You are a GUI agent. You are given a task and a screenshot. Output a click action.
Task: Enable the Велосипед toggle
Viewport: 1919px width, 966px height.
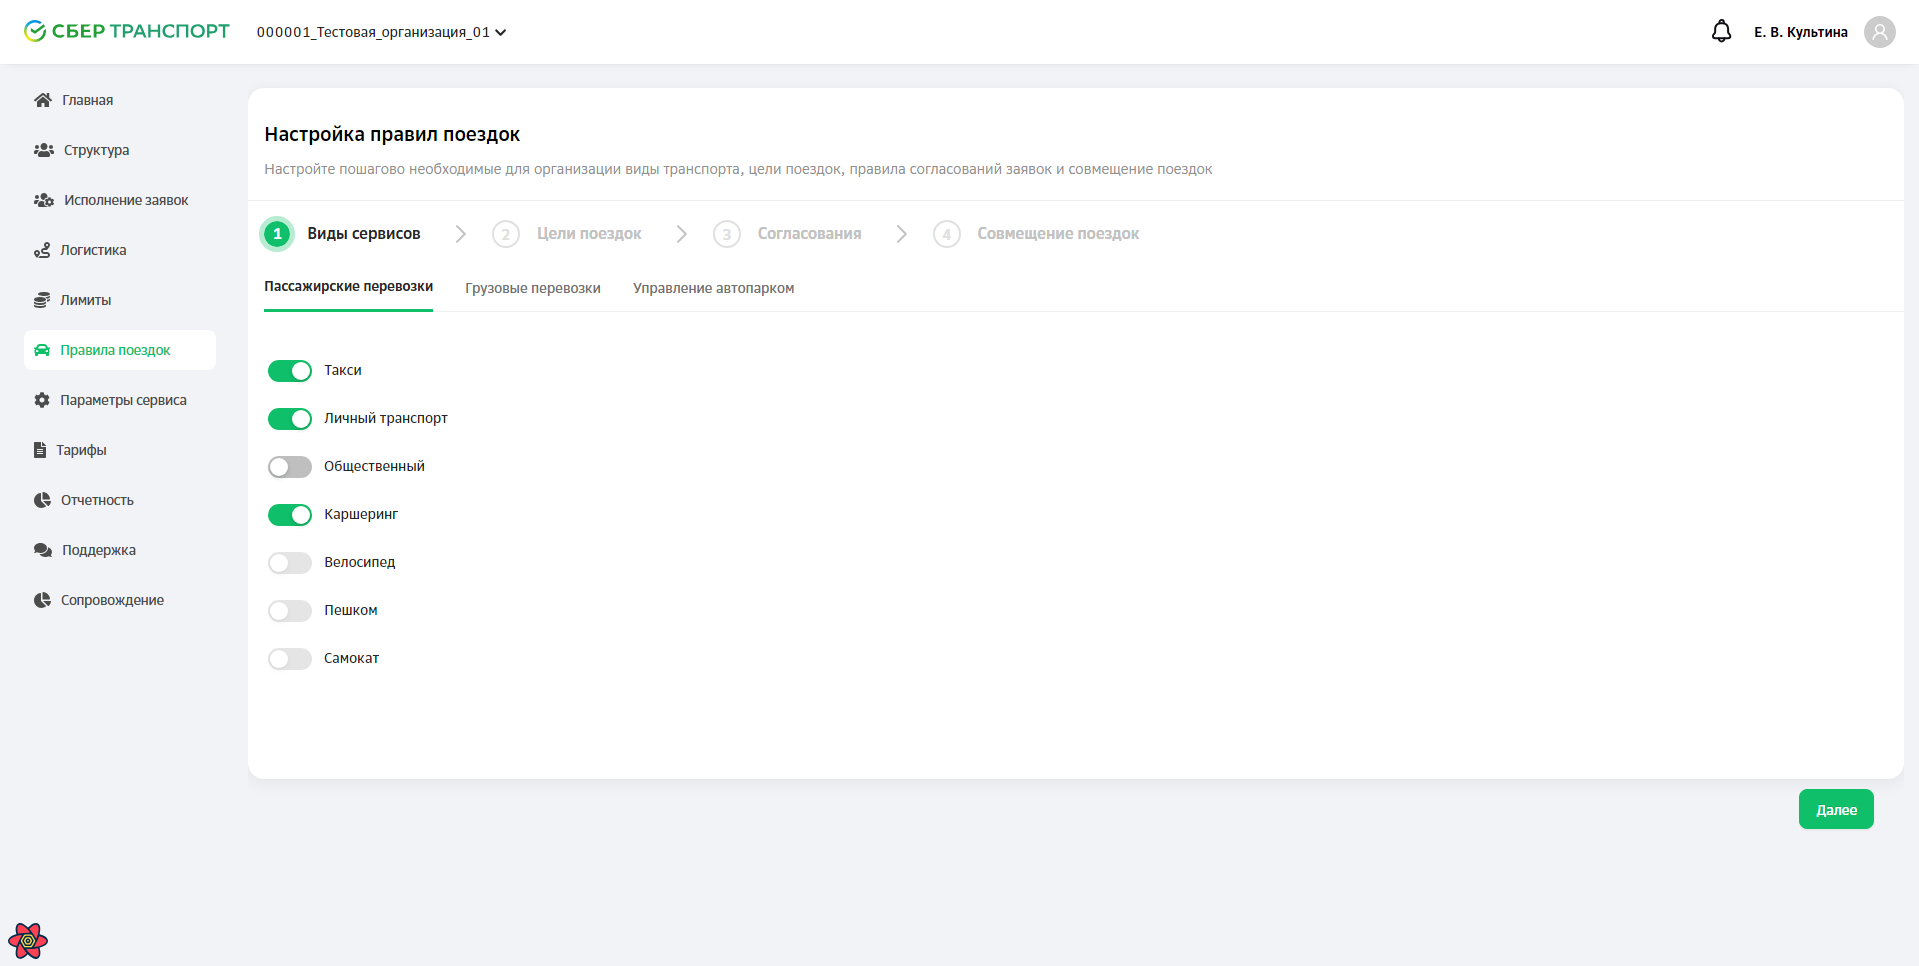[x=290, y=563]
